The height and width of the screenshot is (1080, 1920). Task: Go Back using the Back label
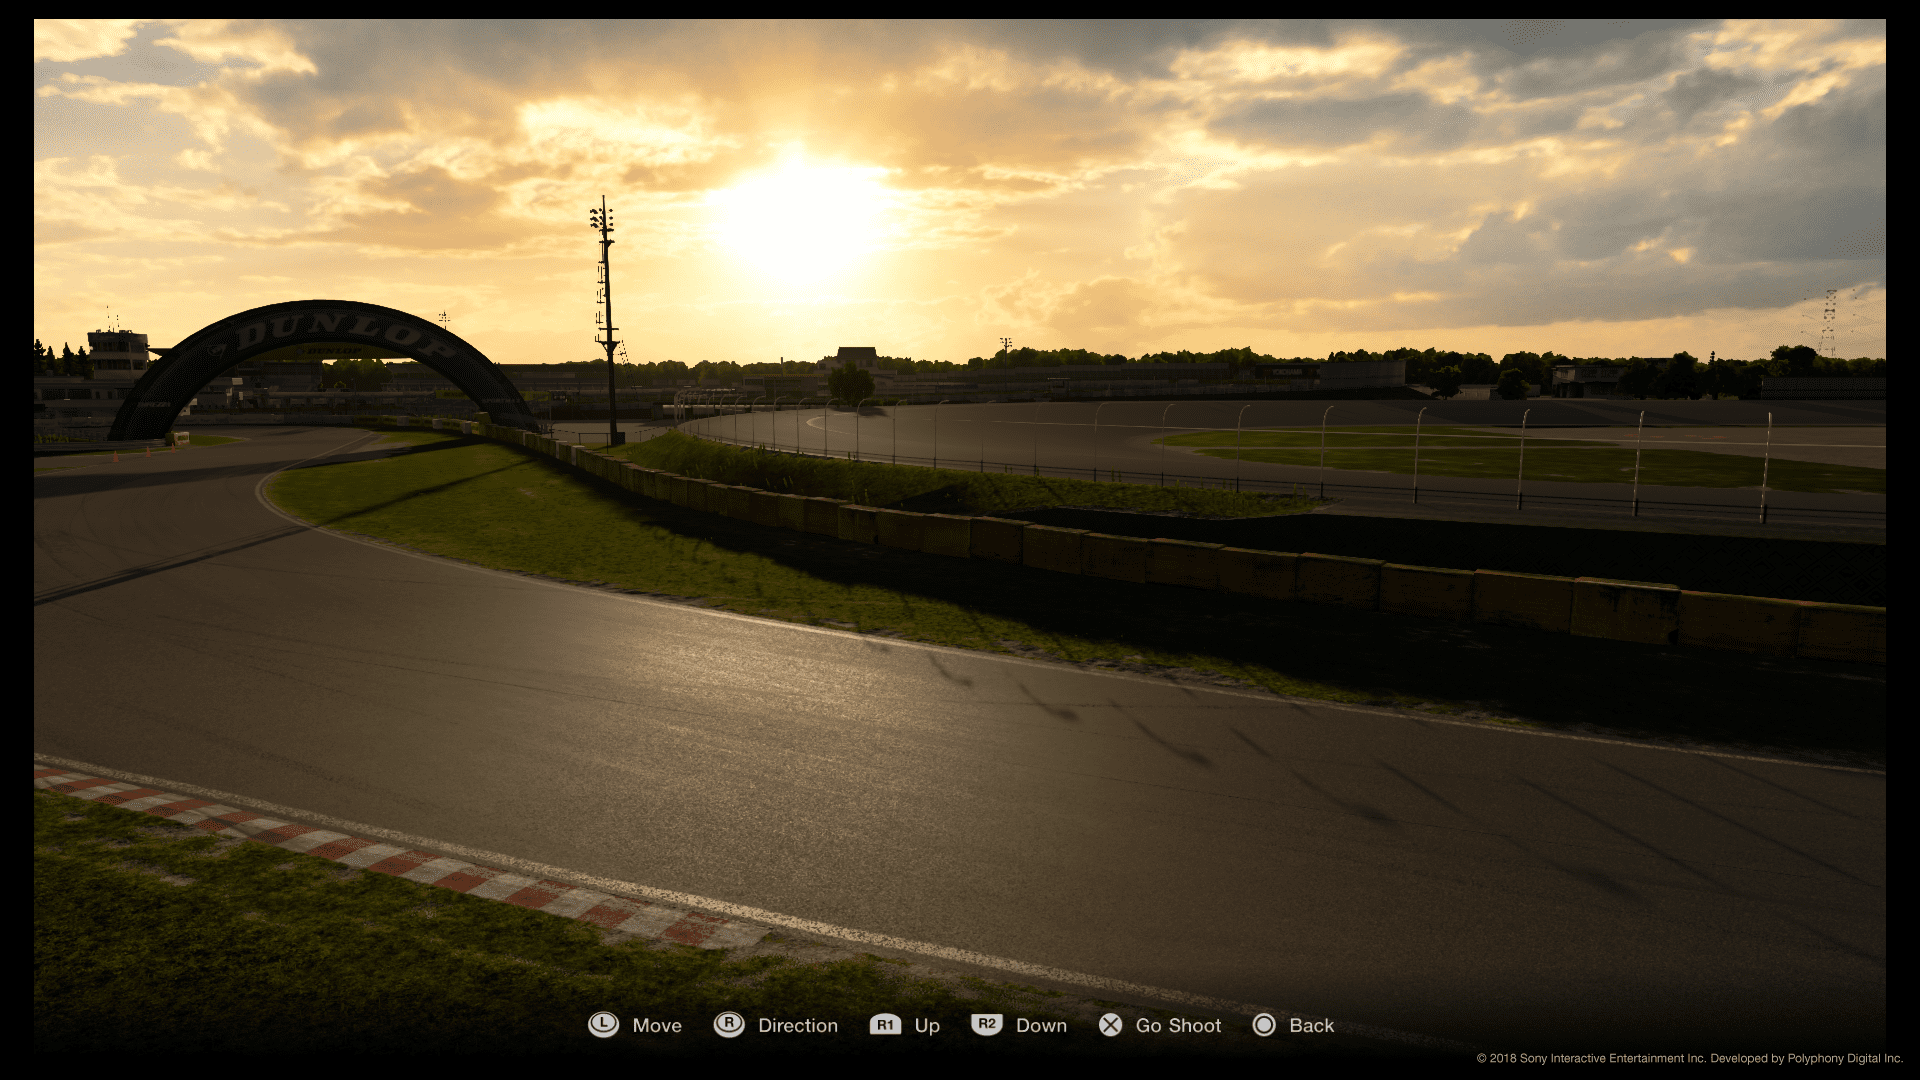click(x=1311, y=1026)
